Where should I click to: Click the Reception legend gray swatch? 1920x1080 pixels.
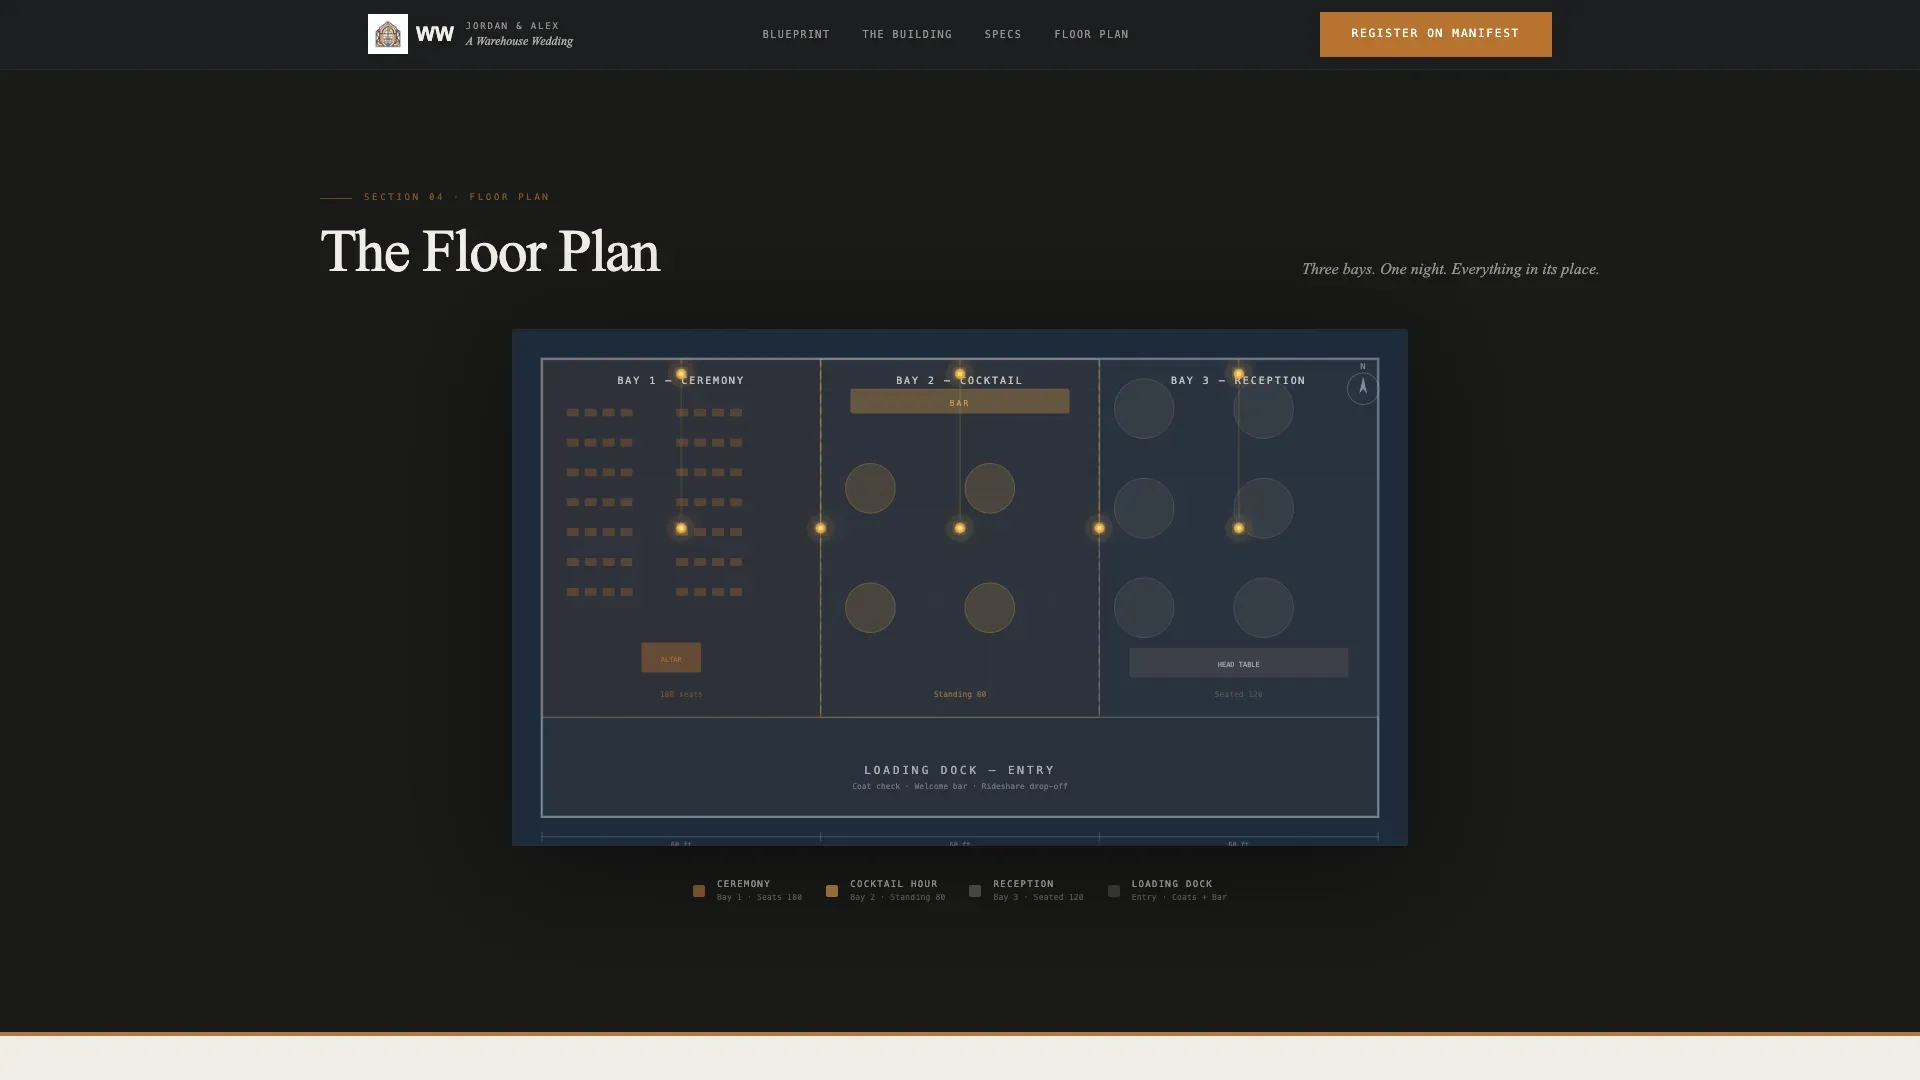coord(975,890)
